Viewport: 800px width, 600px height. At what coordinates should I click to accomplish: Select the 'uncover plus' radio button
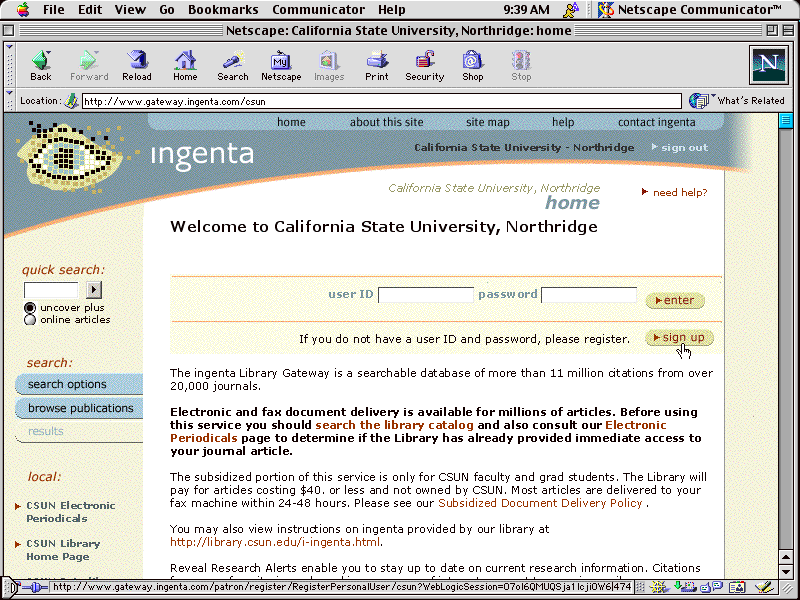click(30, 308)
